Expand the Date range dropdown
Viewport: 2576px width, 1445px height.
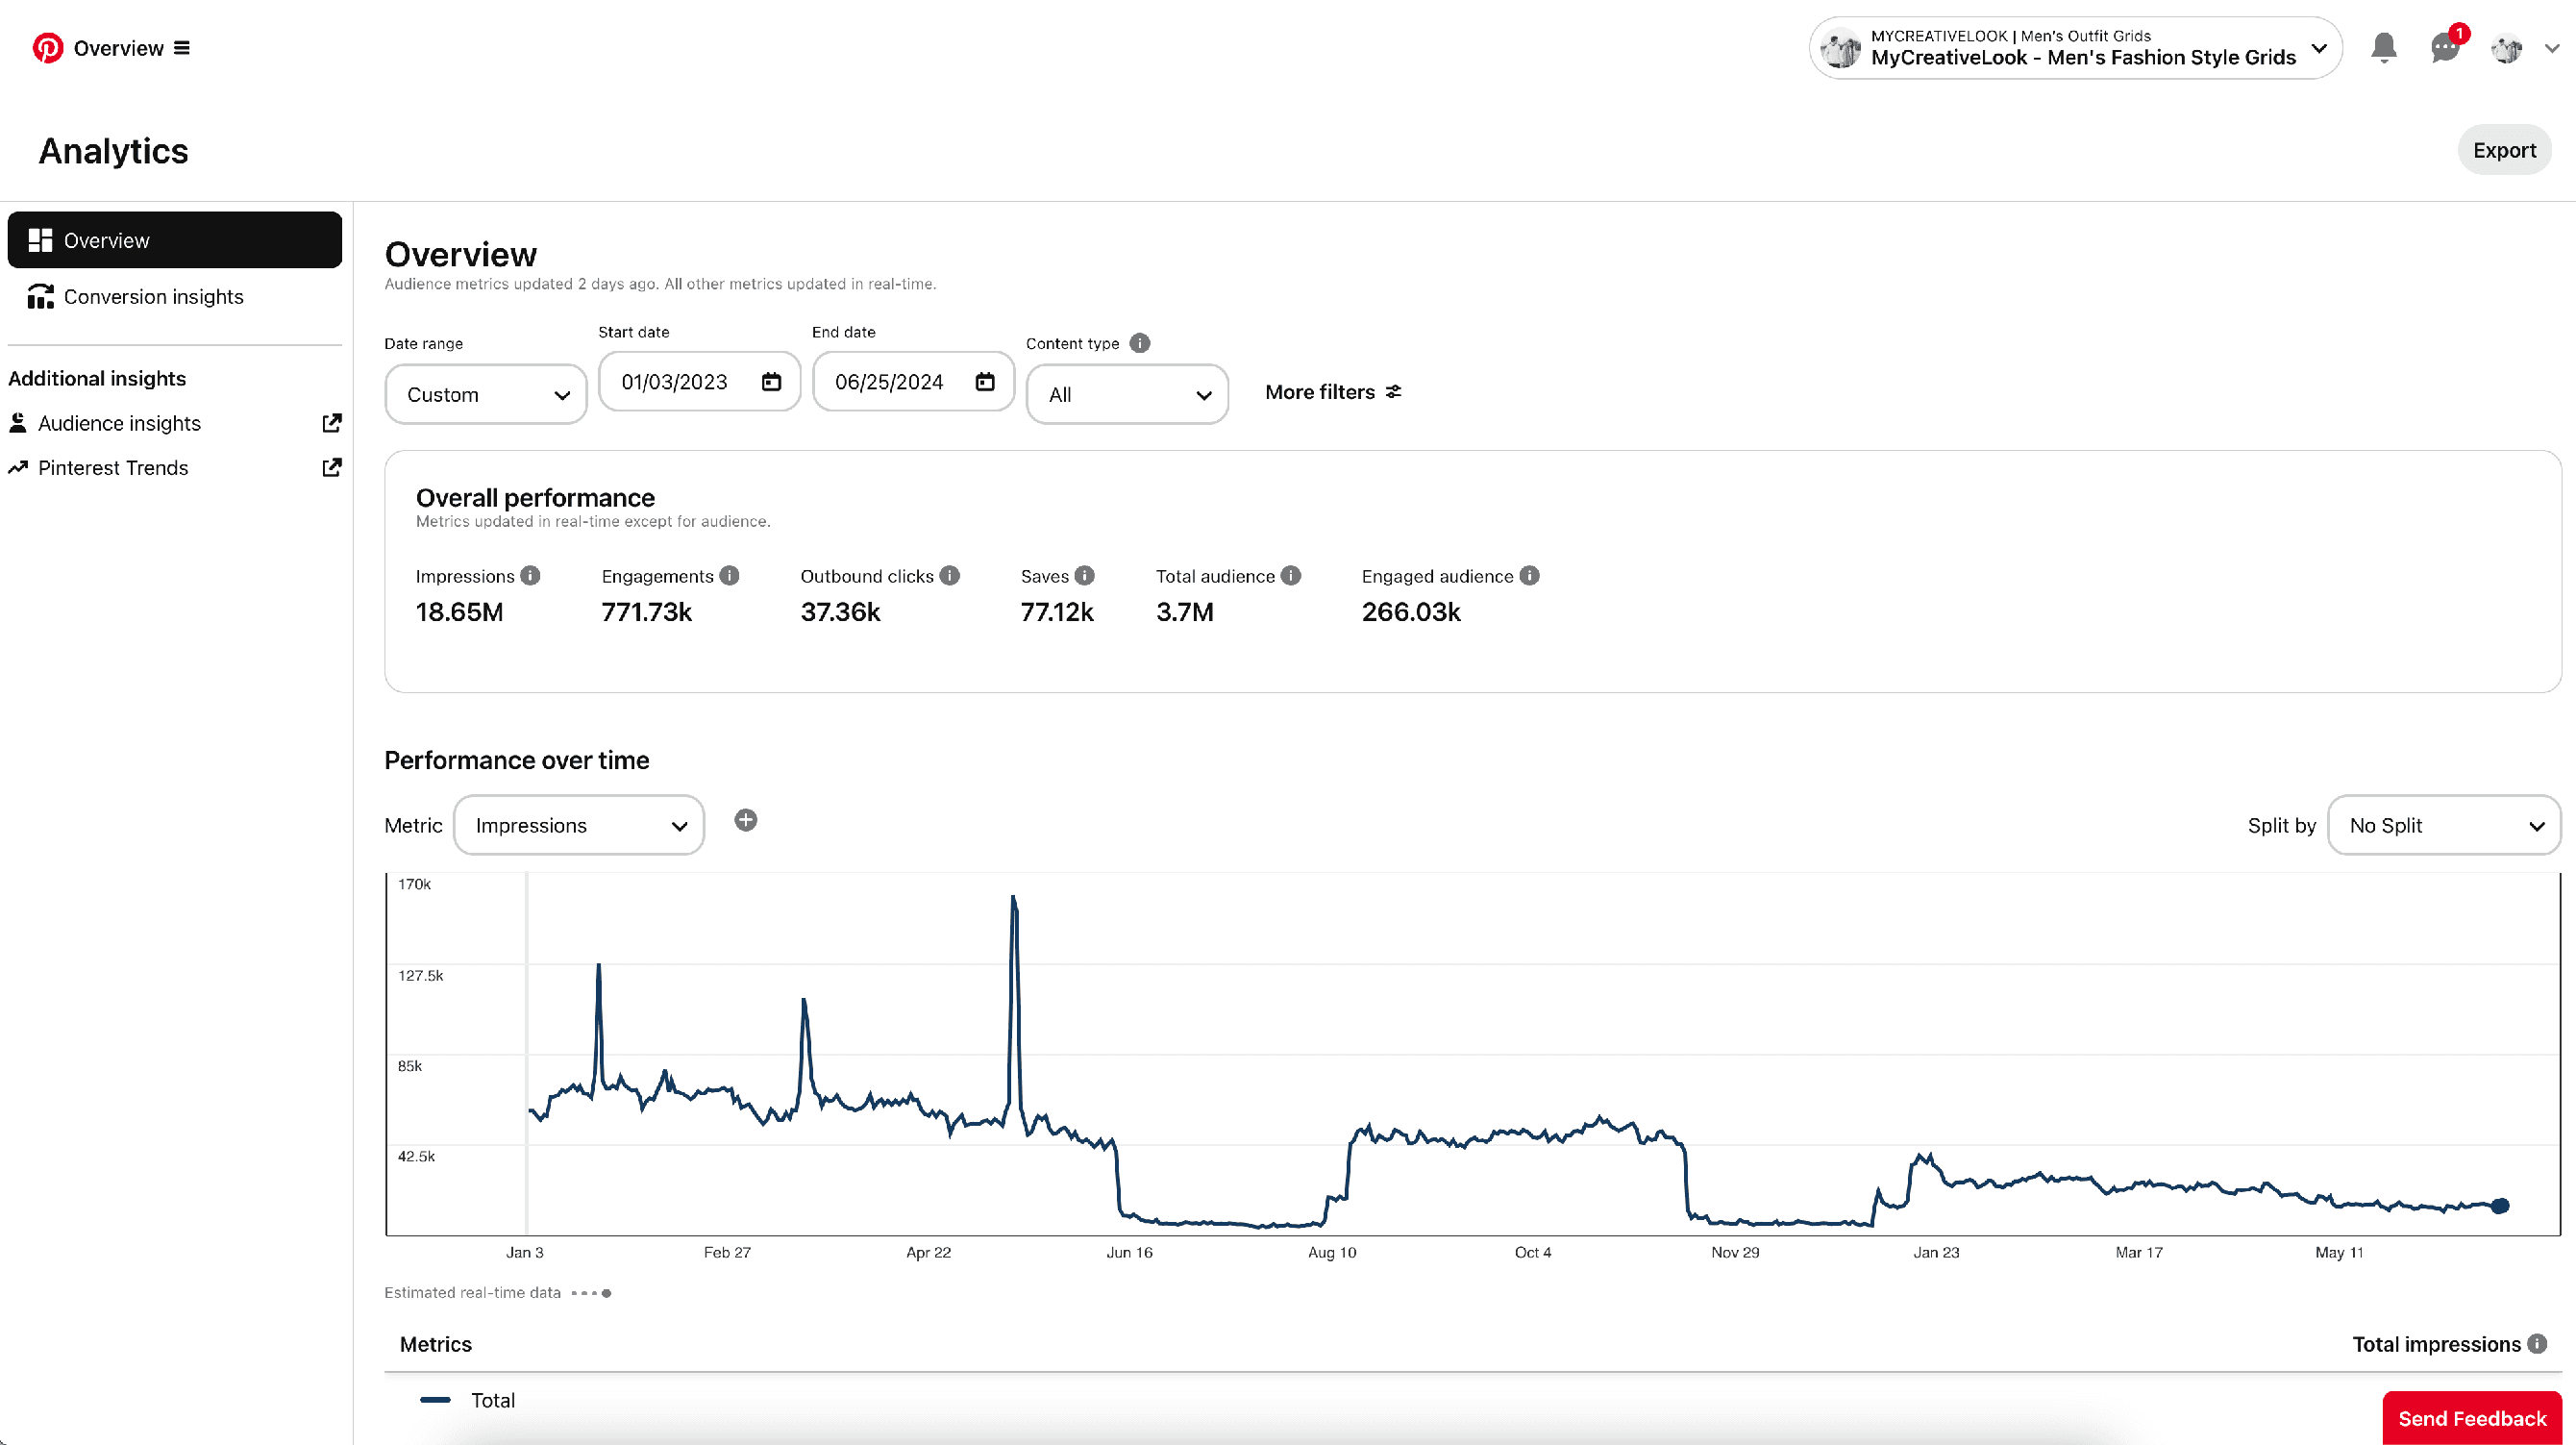(484, 392)
